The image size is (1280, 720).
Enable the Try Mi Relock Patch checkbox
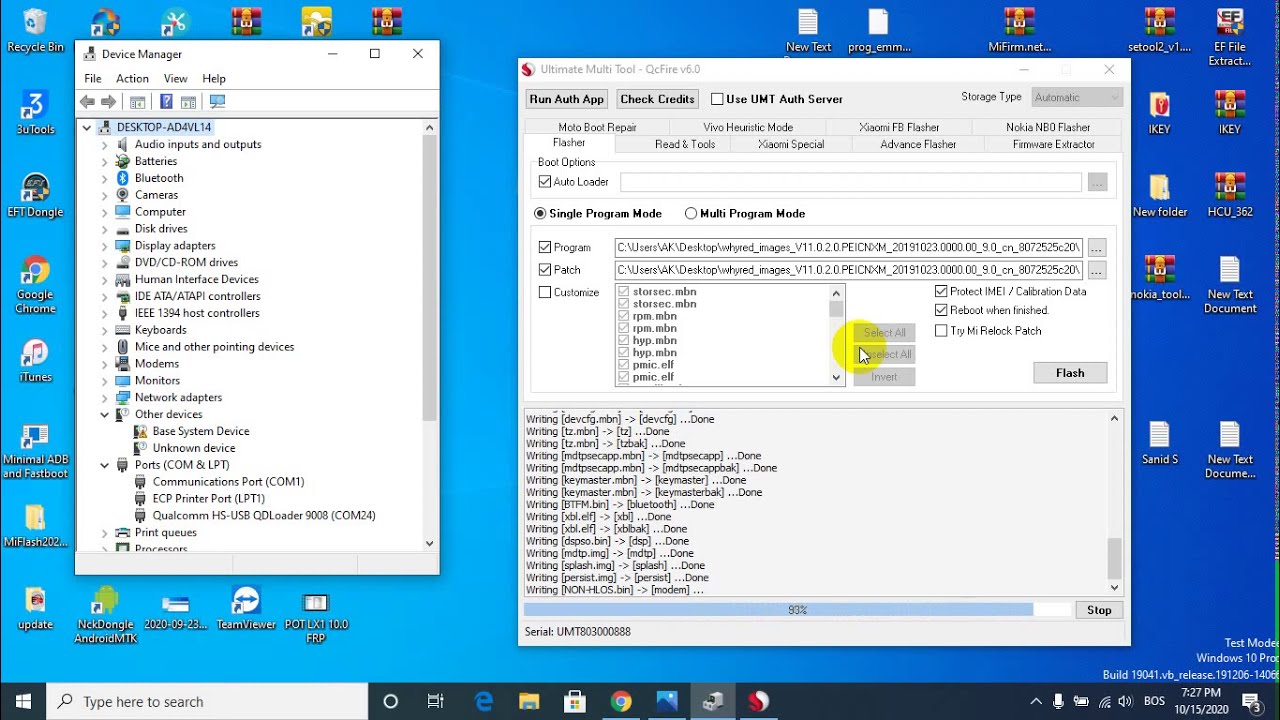[941, 330]
